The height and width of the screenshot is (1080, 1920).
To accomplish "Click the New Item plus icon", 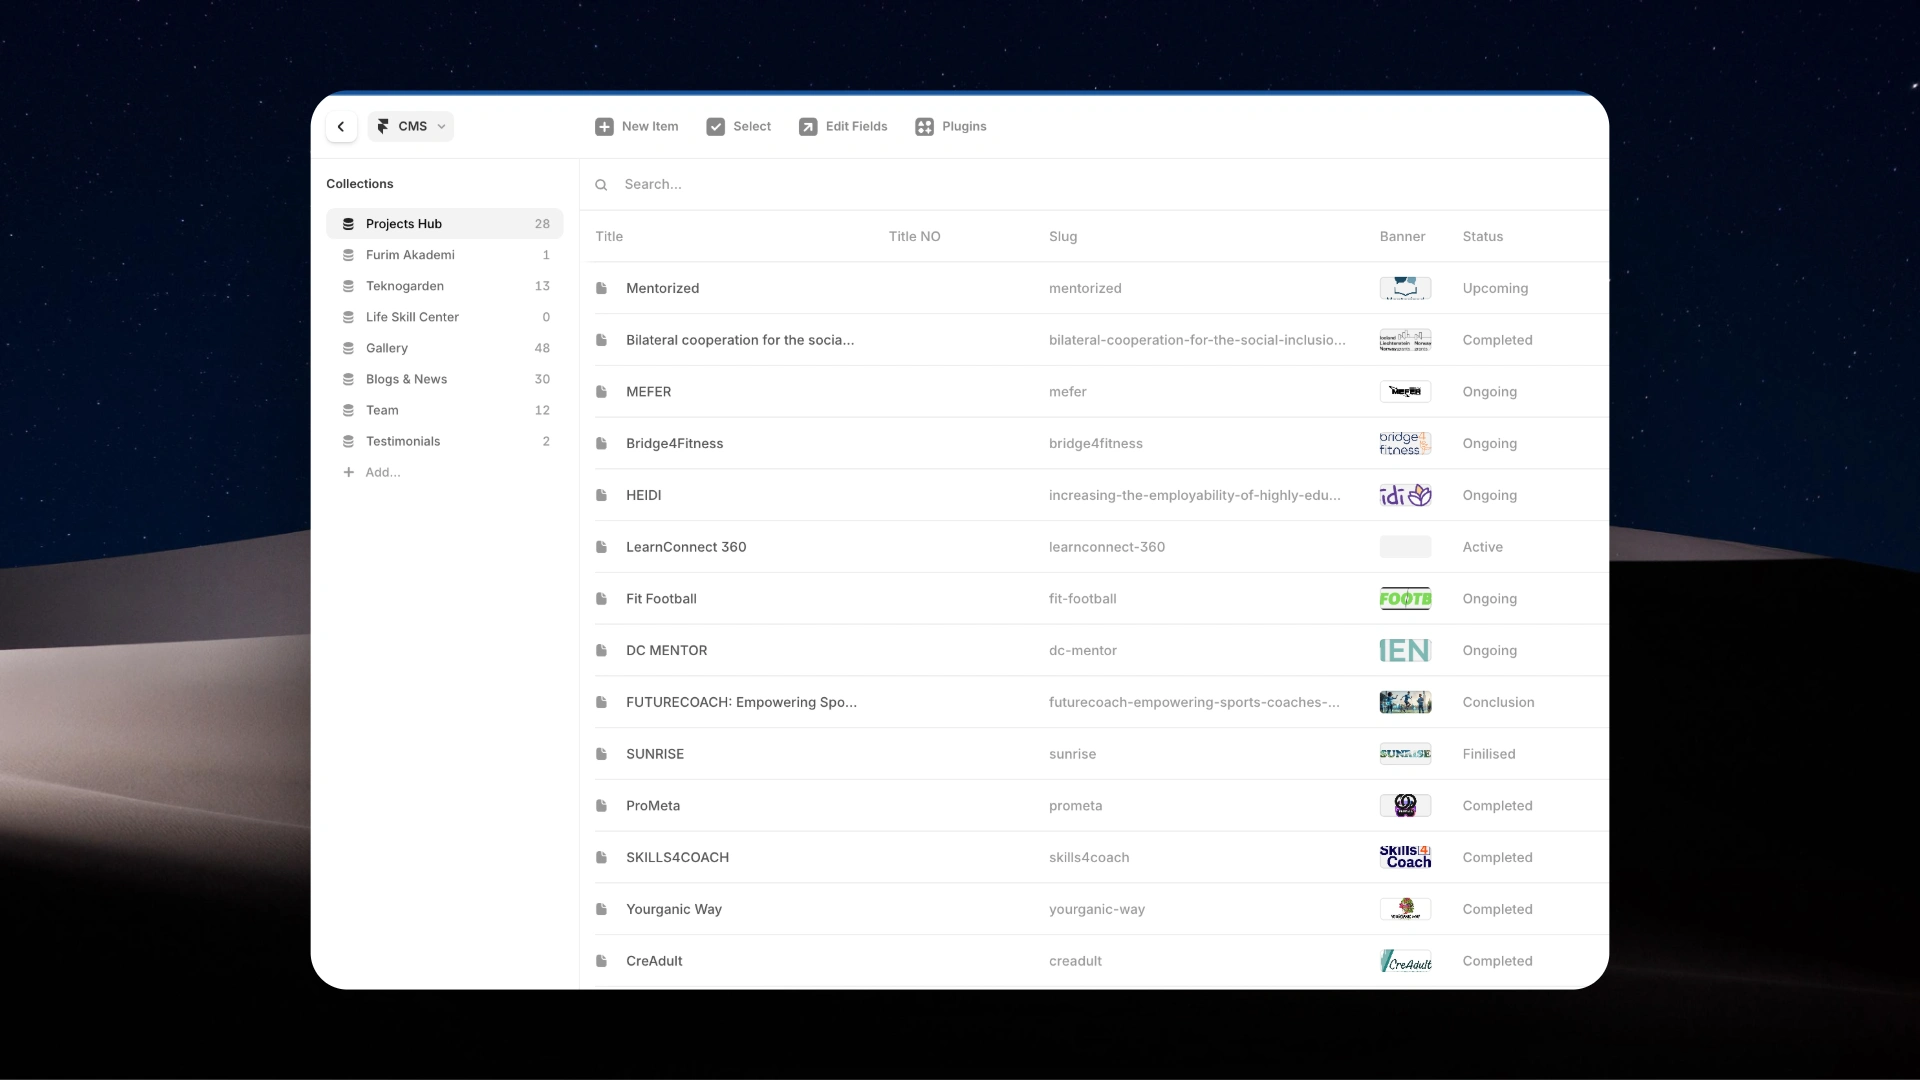I will coord(604,127).
